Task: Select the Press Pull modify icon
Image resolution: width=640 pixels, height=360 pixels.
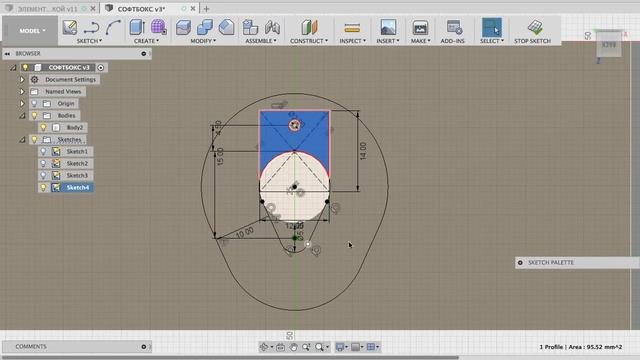Action: coord(183,27)
